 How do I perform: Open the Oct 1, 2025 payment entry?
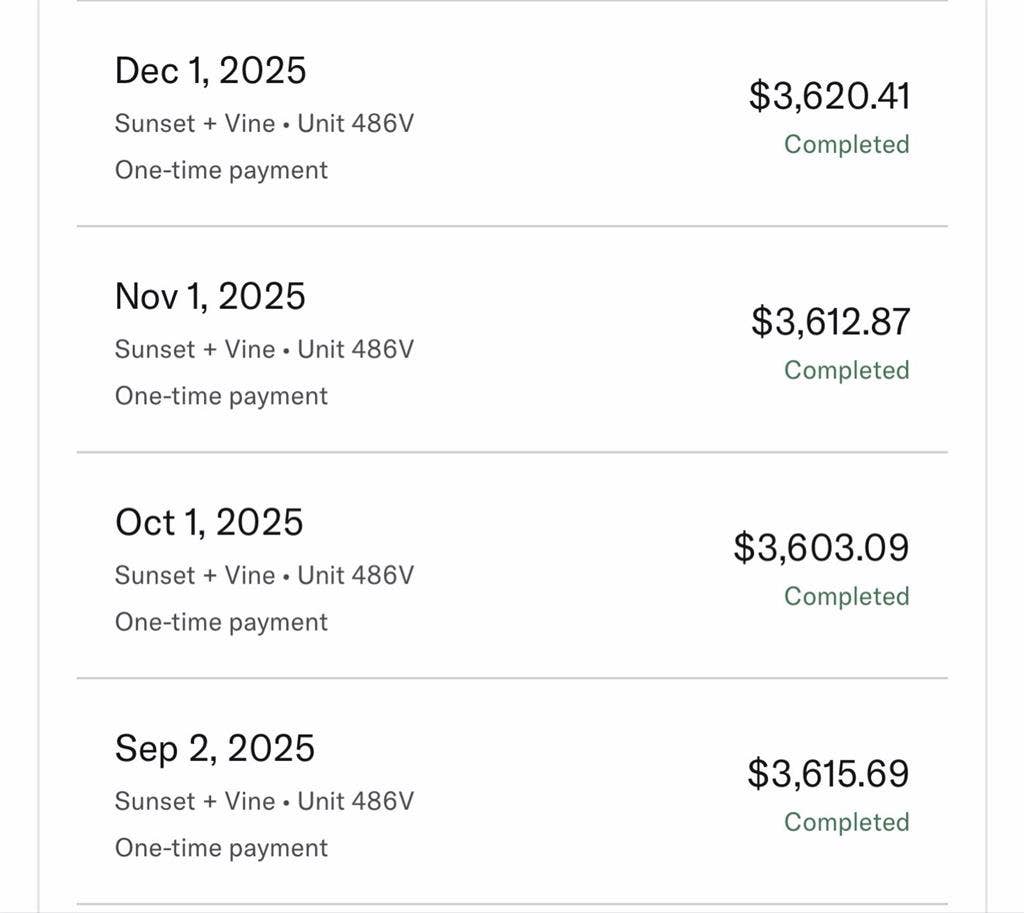pyautogui.click(x=209, y=523)
